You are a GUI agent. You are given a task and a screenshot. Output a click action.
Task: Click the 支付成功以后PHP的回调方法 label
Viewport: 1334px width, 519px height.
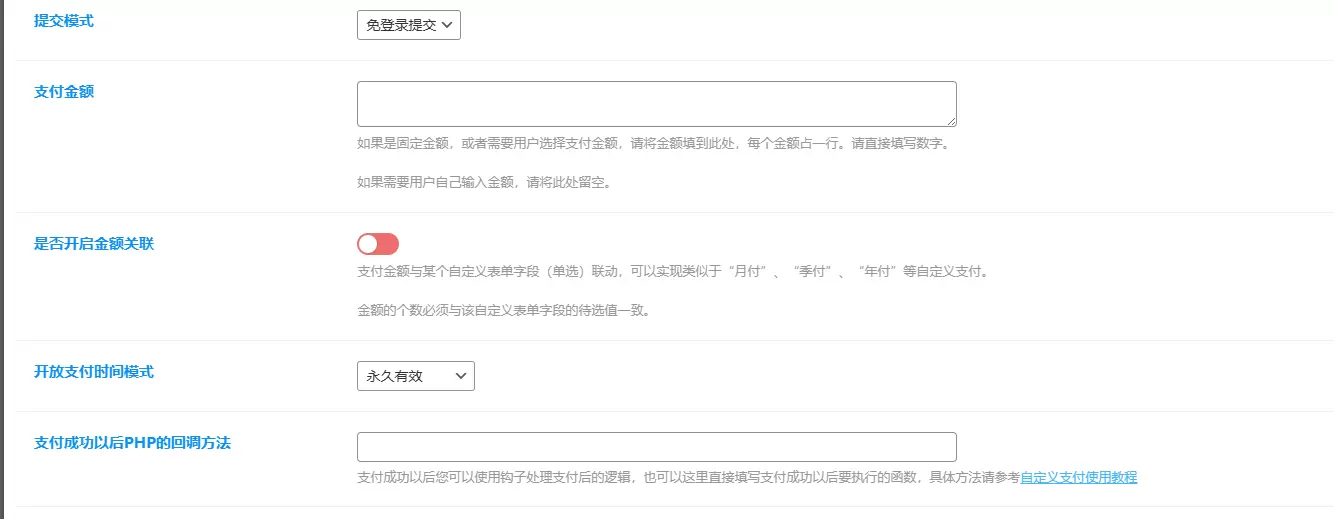coord(132,442)
